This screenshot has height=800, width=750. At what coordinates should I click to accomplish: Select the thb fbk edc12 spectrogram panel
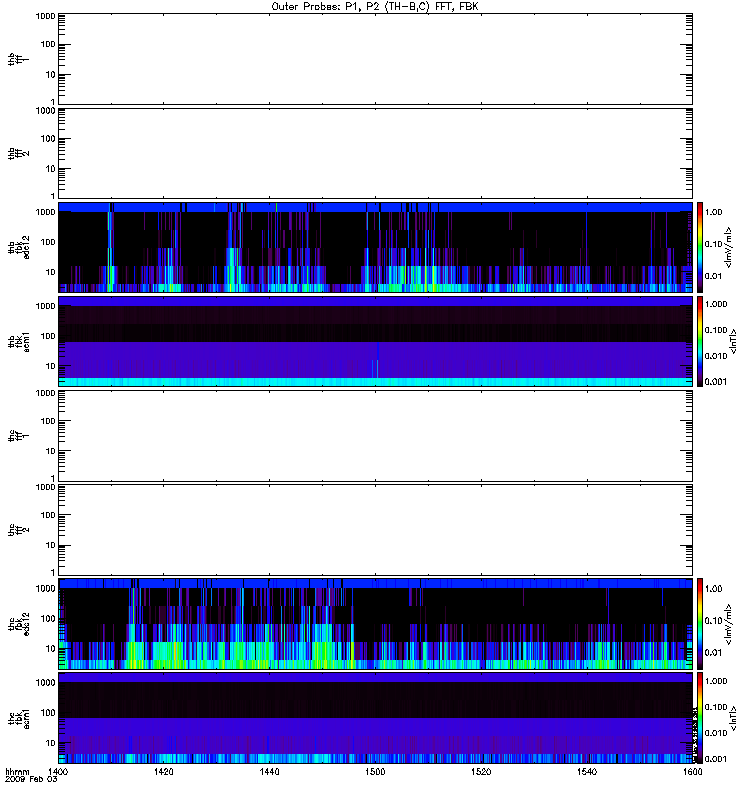pos(375,247)
